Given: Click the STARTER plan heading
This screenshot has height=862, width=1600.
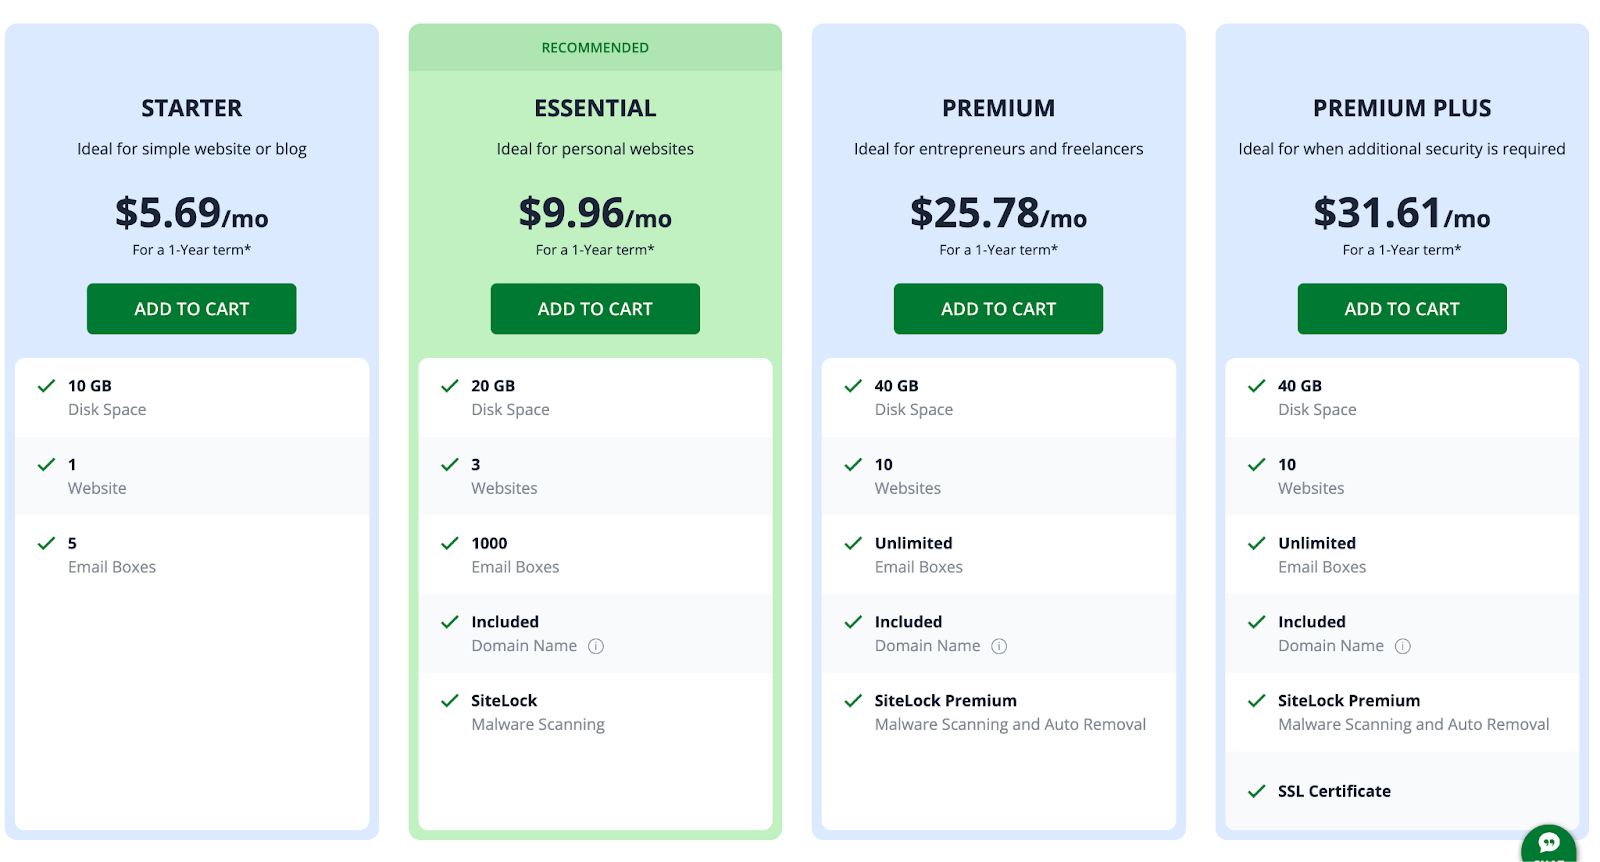Looking at the screenshot, I should tap(191, 108).
